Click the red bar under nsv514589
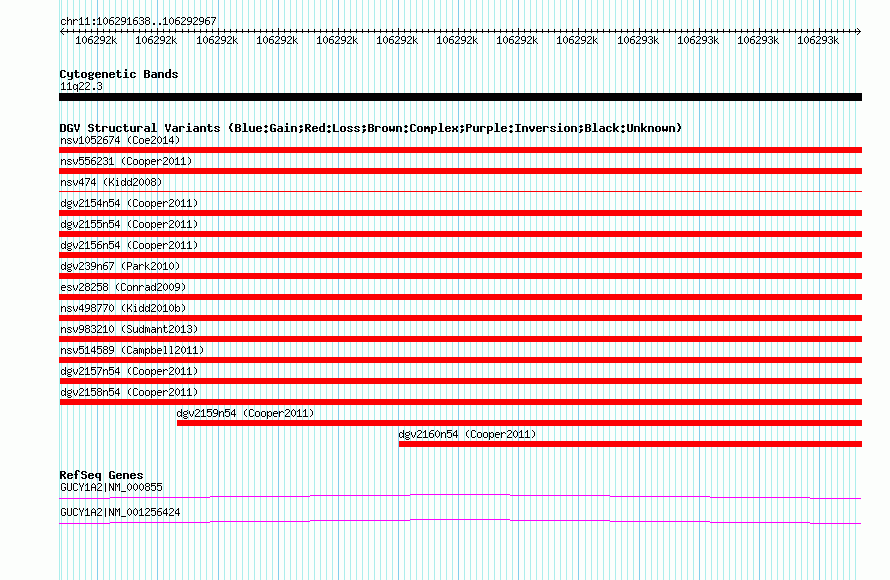Image resolution: width=890 pixels, height=580 pixels. click(x=460, y=360)
